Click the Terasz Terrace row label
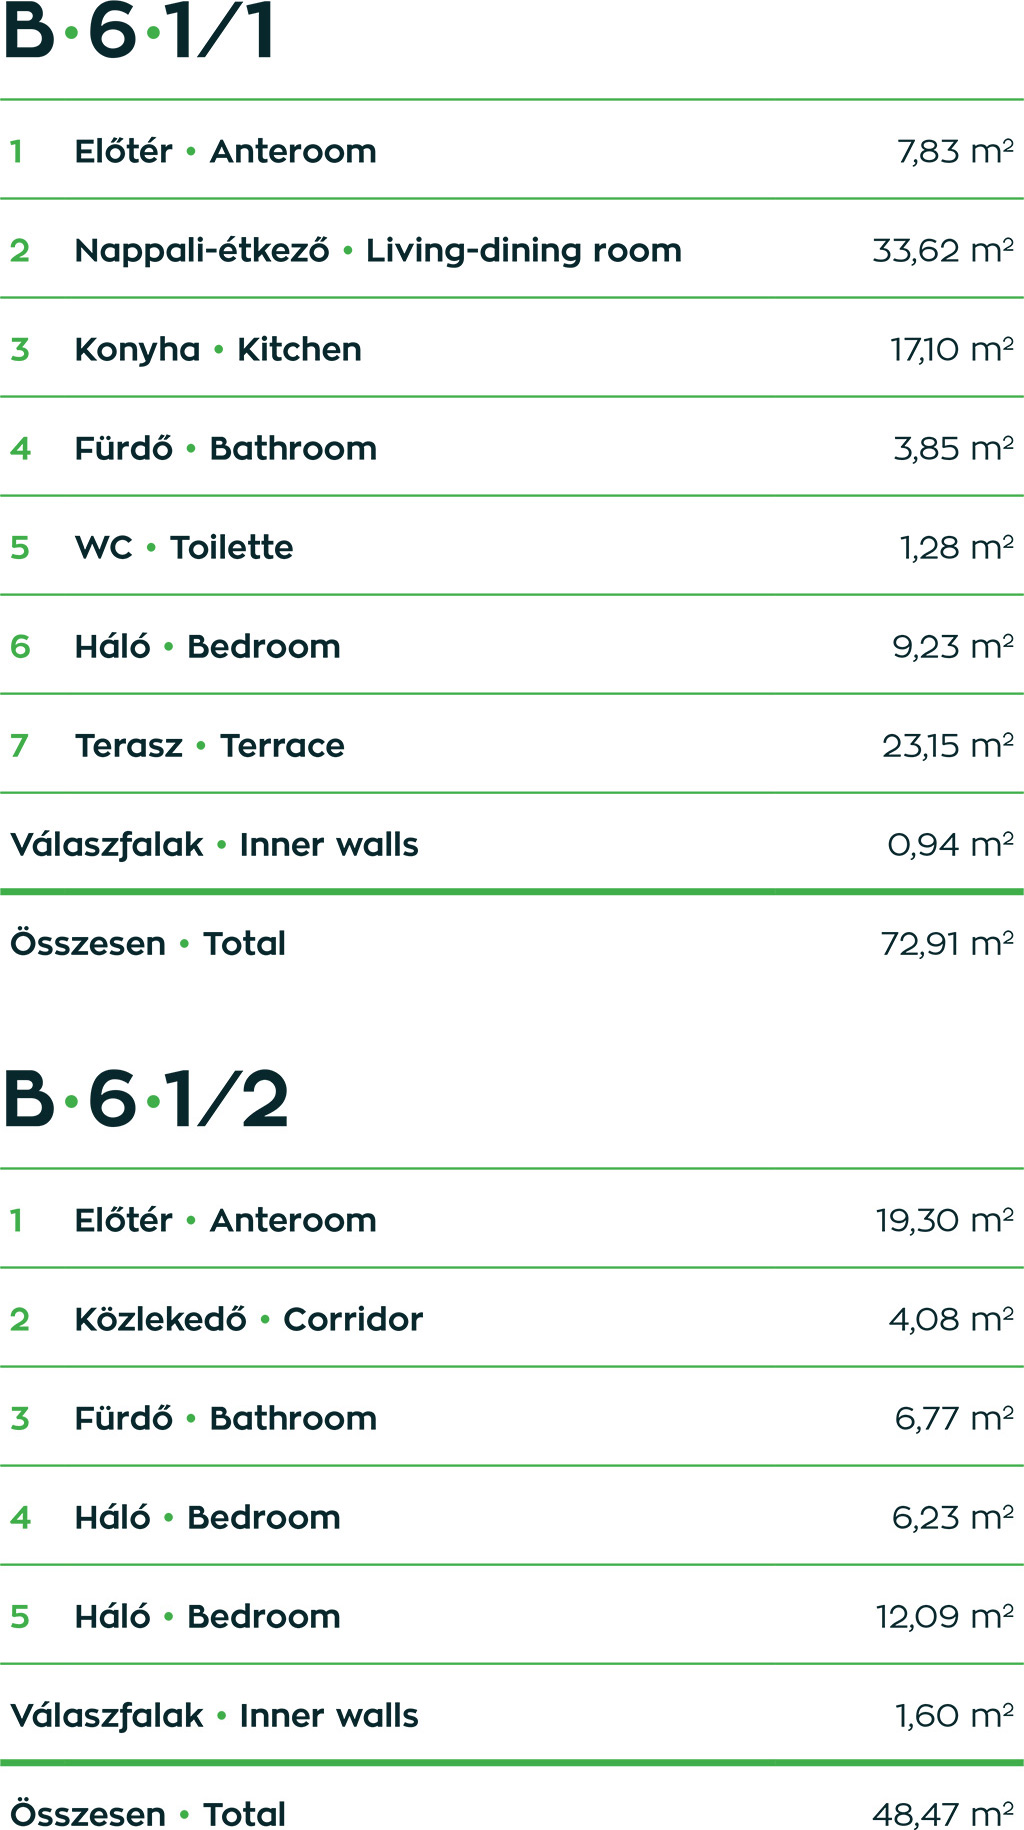 click(x=210, y=745)
